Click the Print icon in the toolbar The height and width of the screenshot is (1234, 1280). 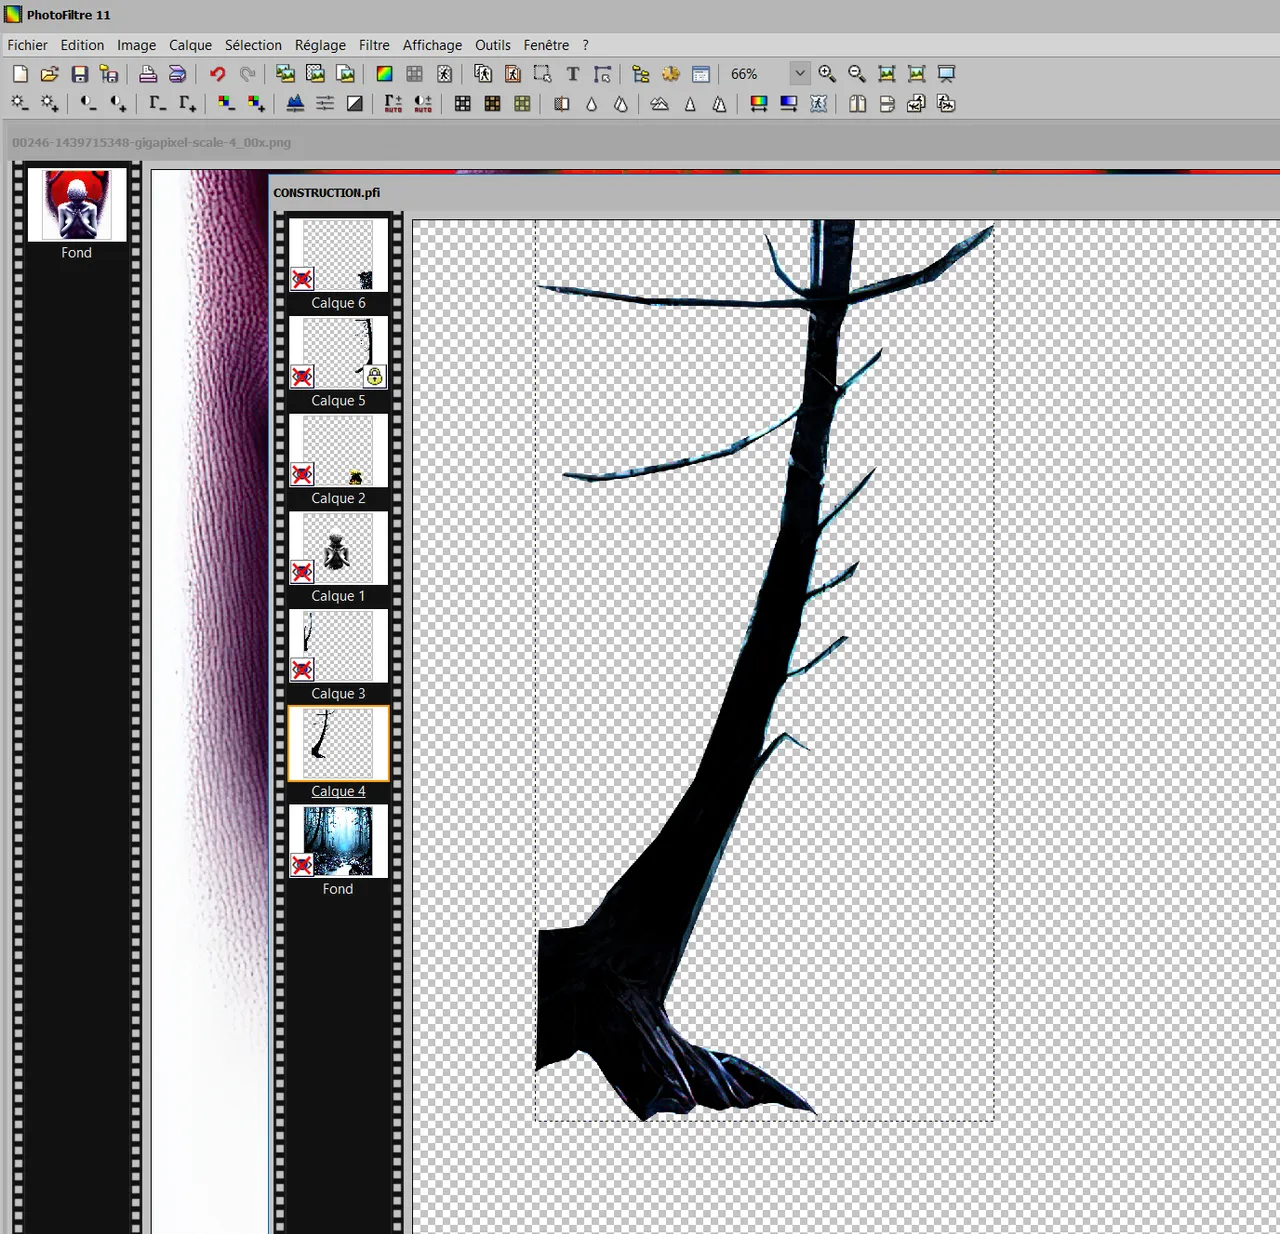coord(148,74)
